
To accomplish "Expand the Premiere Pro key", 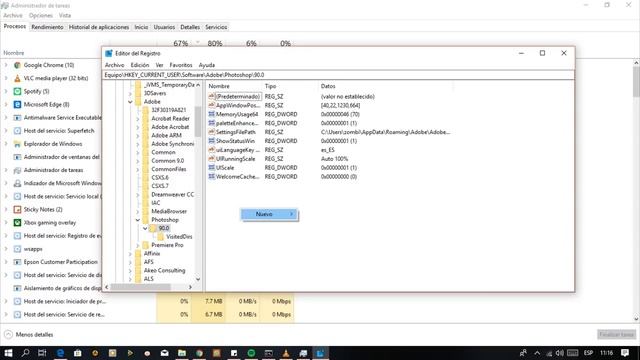I will (x=138, y=245).
